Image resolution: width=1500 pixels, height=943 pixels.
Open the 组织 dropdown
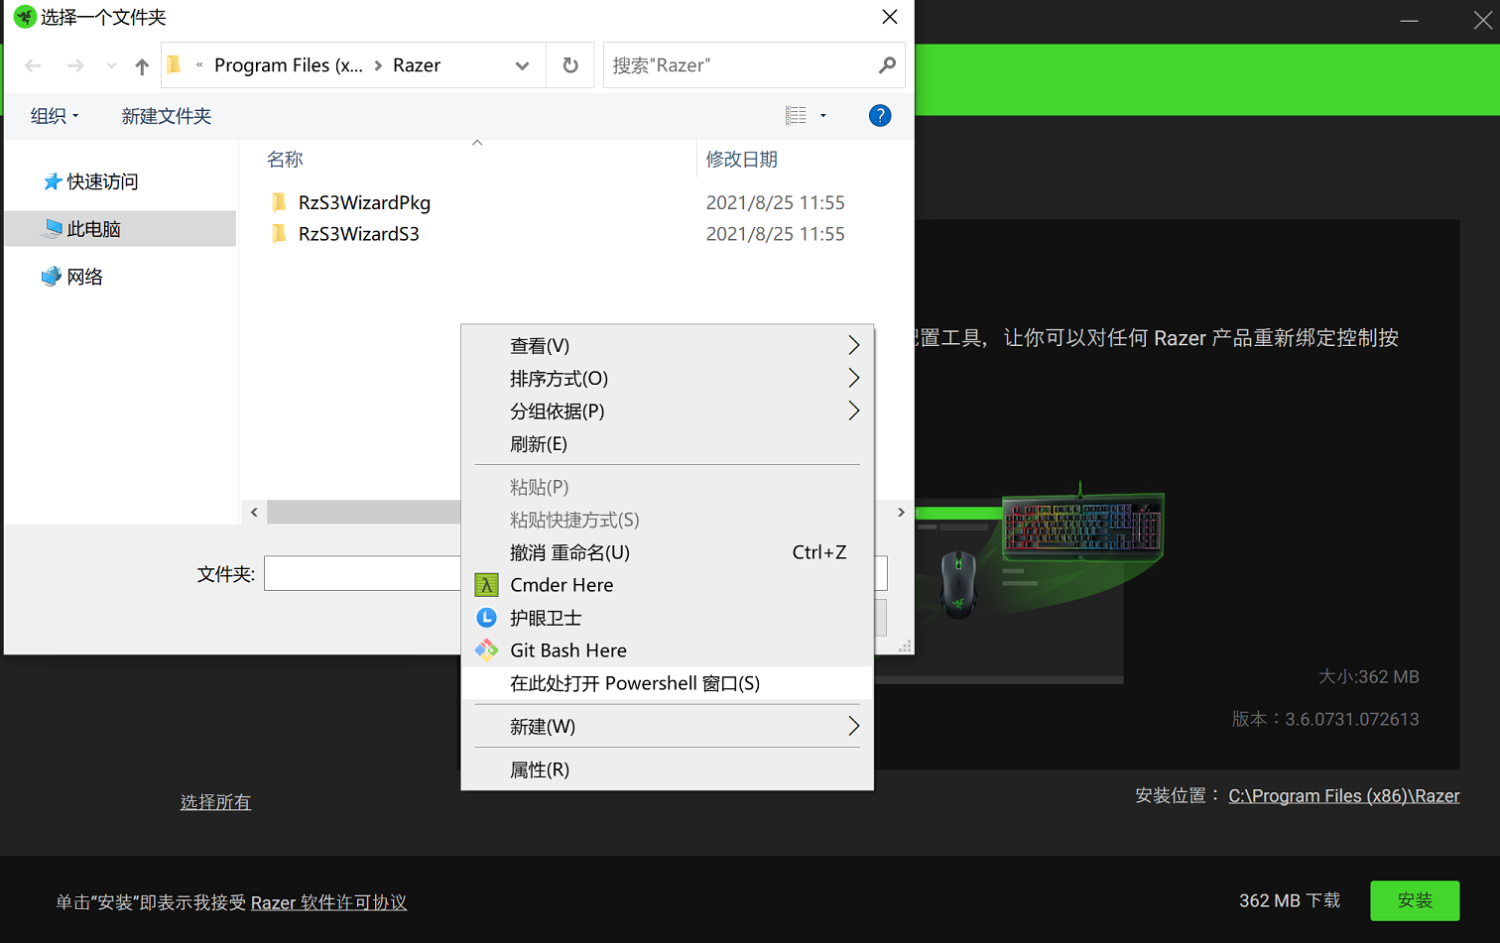(54, 115)
